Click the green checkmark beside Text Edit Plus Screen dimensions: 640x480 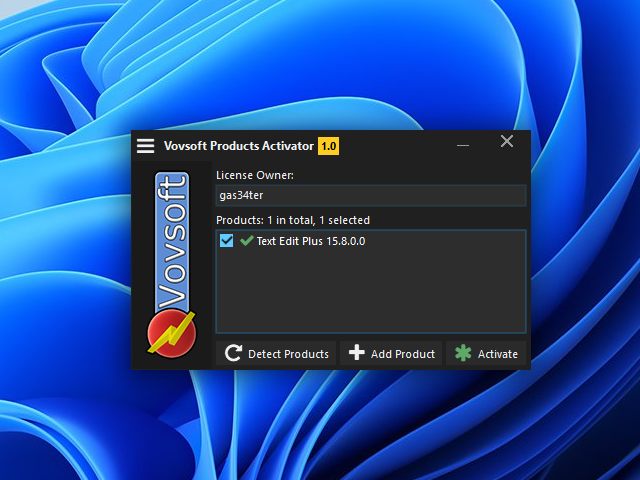(x=246, y=241)
